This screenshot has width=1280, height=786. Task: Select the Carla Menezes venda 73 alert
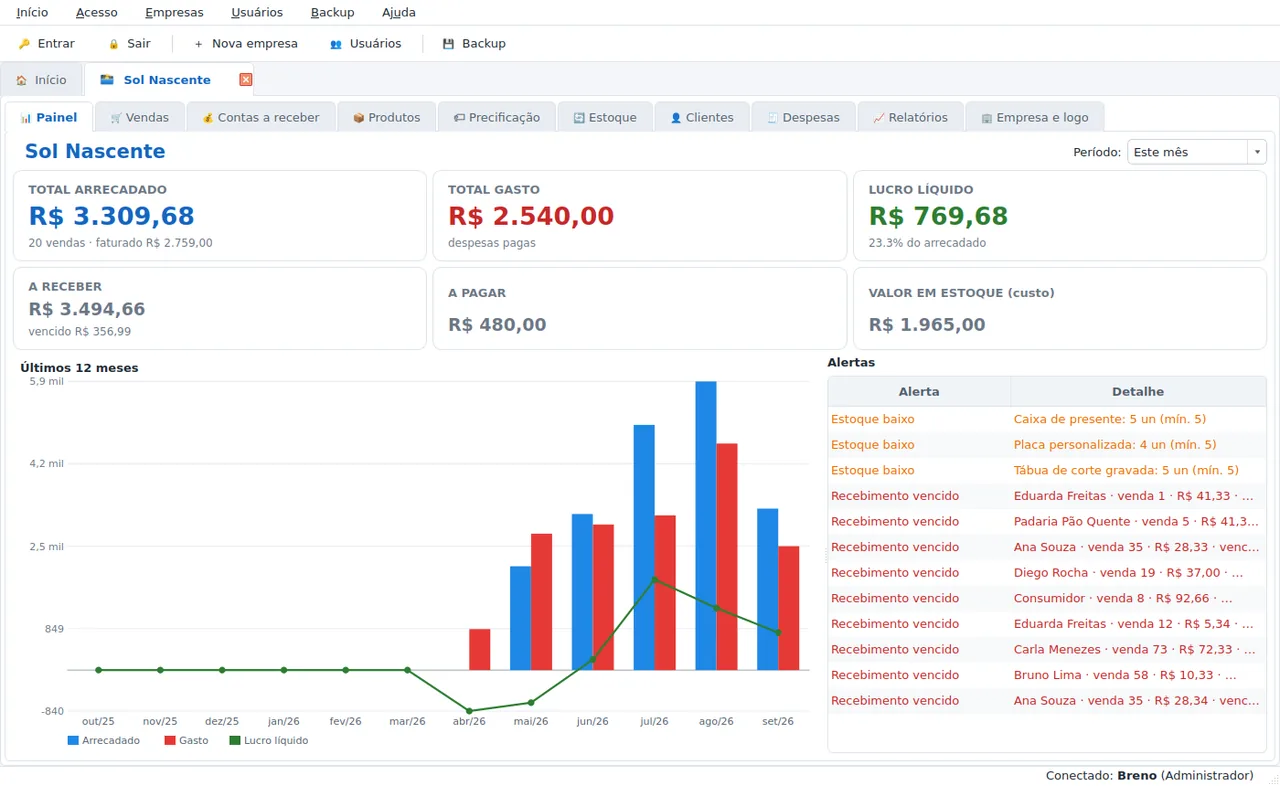pyautogui.click(x=1047, y=650)
